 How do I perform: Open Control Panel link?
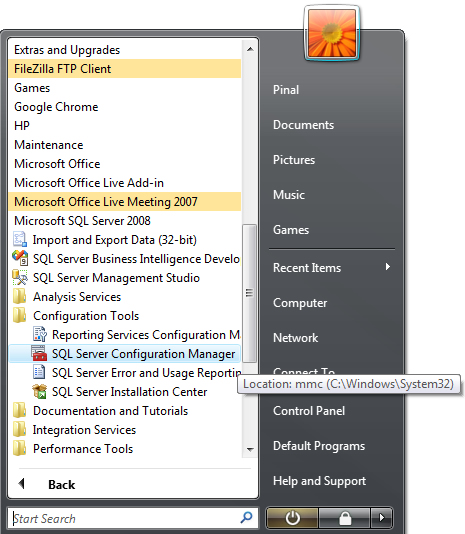(309, 411)
